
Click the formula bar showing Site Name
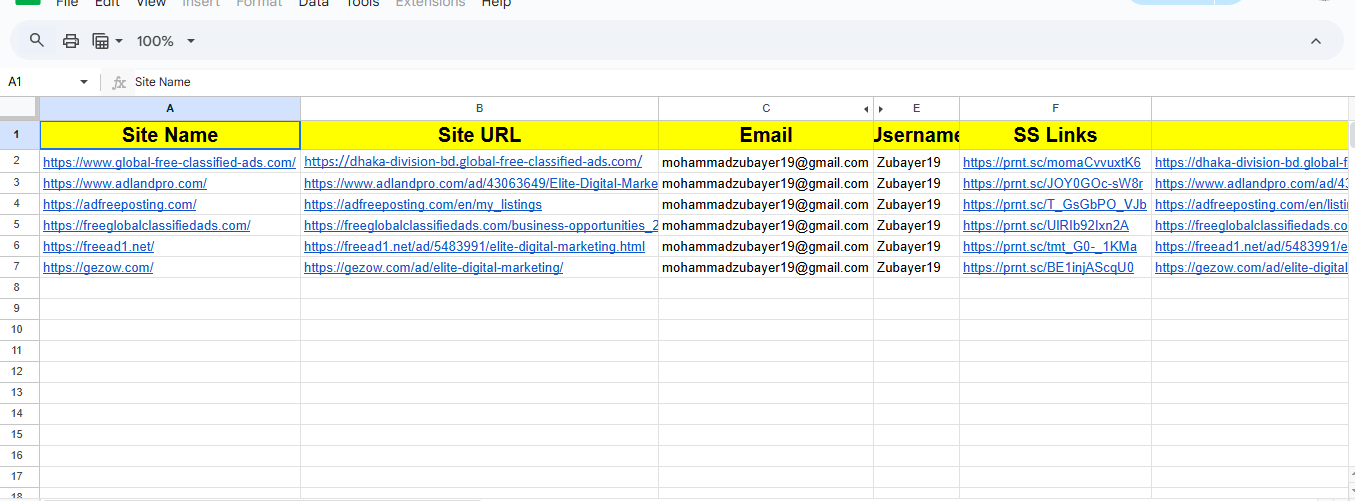(600, 82)
